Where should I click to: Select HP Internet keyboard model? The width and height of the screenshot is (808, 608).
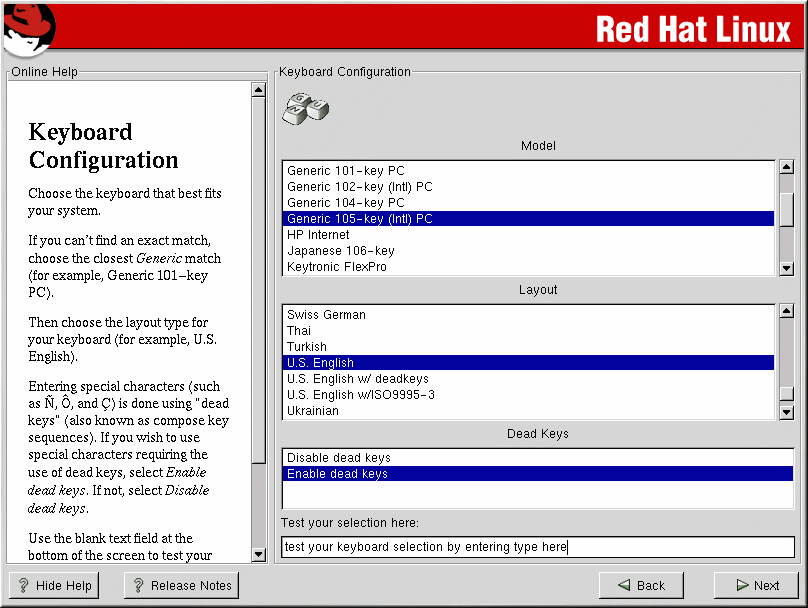[318, 235]
